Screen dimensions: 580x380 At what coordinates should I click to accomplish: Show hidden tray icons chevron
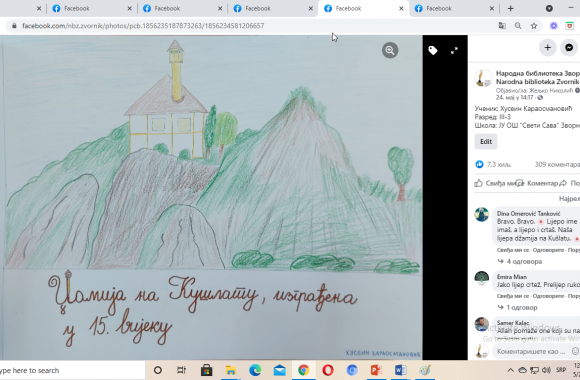(510, 370)
